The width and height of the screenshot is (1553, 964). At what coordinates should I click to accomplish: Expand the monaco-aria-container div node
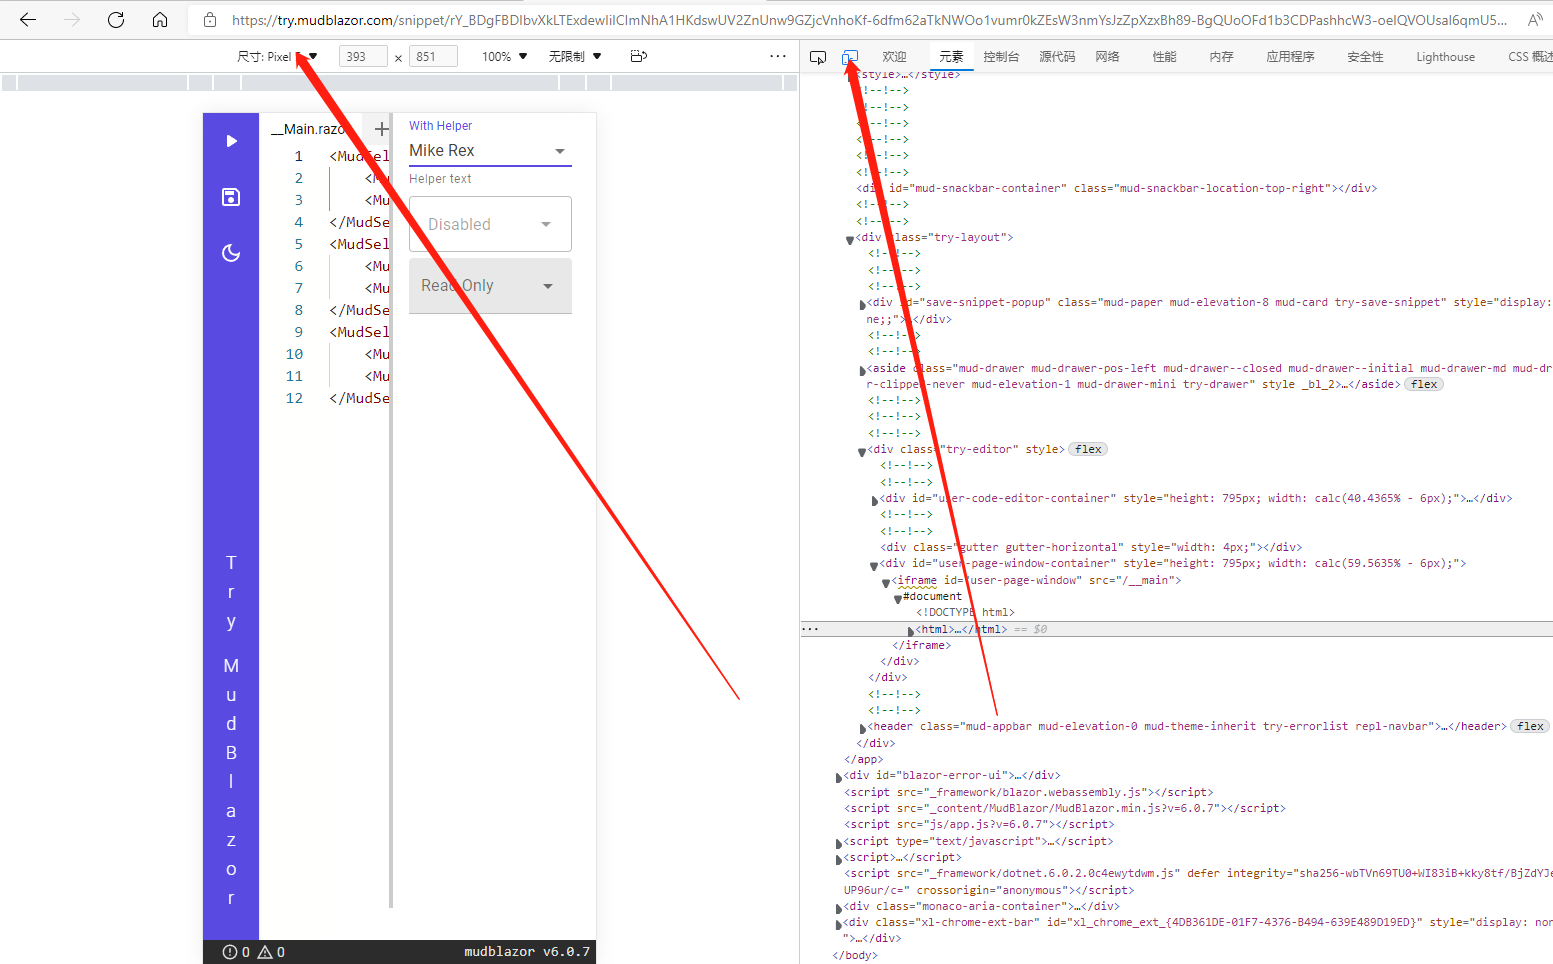839,908
